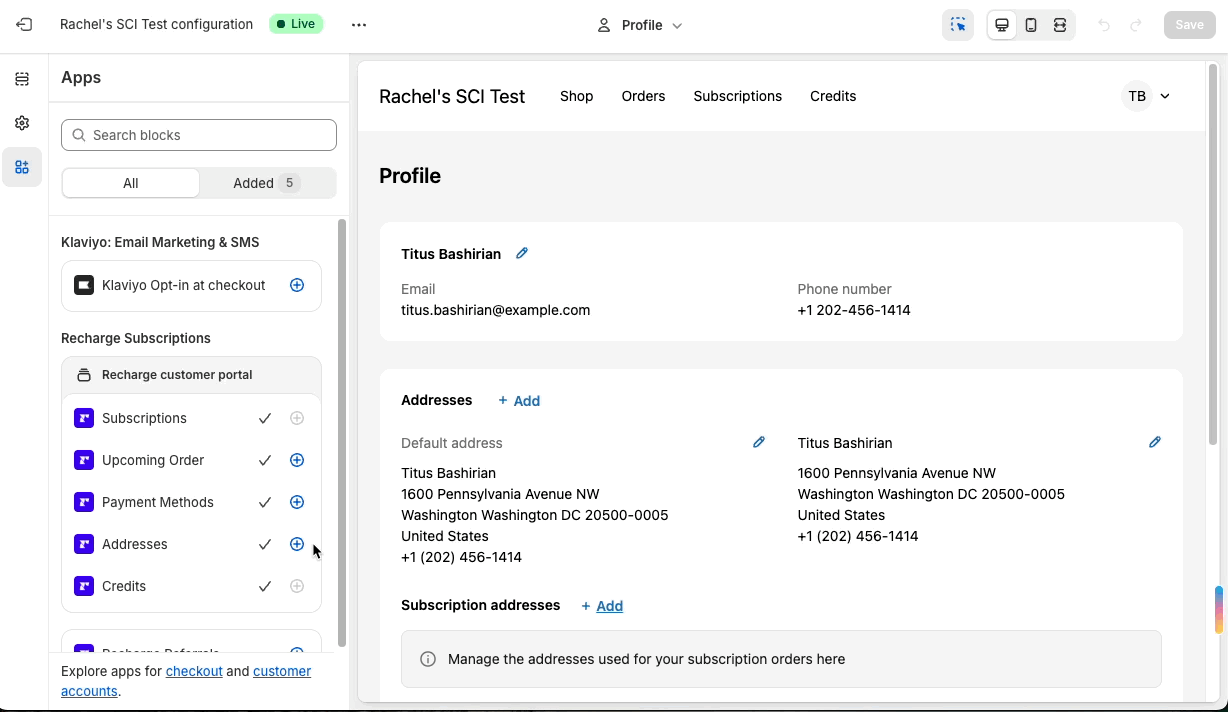Open the Shop nav item
The width and height of the screenshot is (1228, 712).
coord(577,96)
